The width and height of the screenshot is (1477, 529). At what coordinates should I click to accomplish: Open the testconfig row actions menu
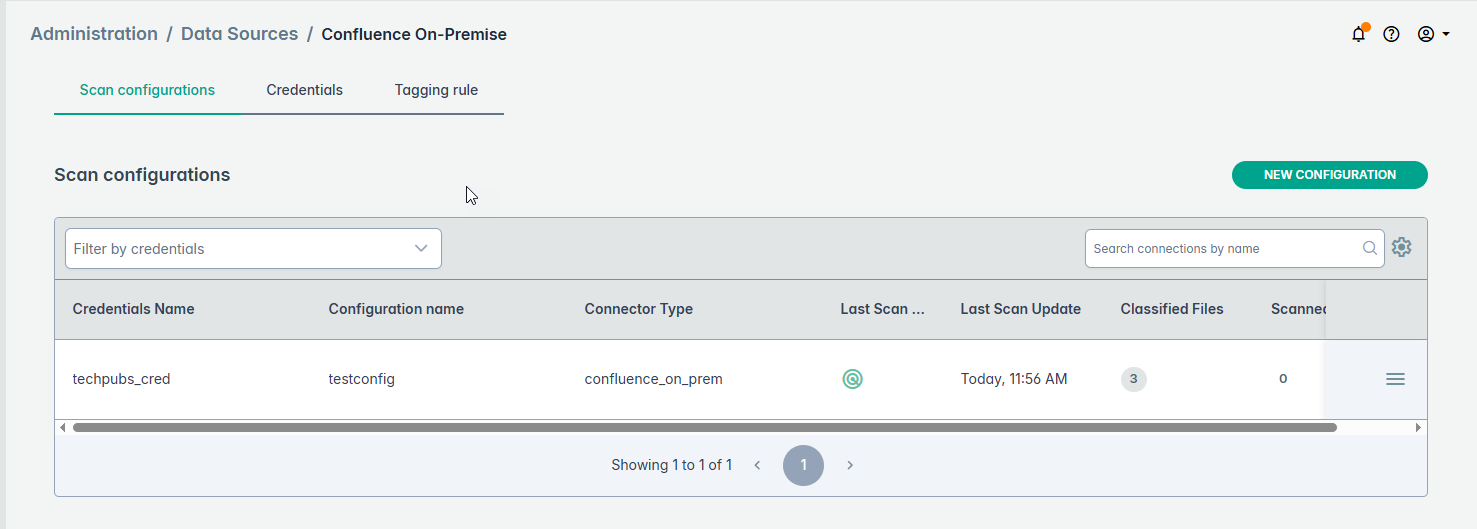1395,379
